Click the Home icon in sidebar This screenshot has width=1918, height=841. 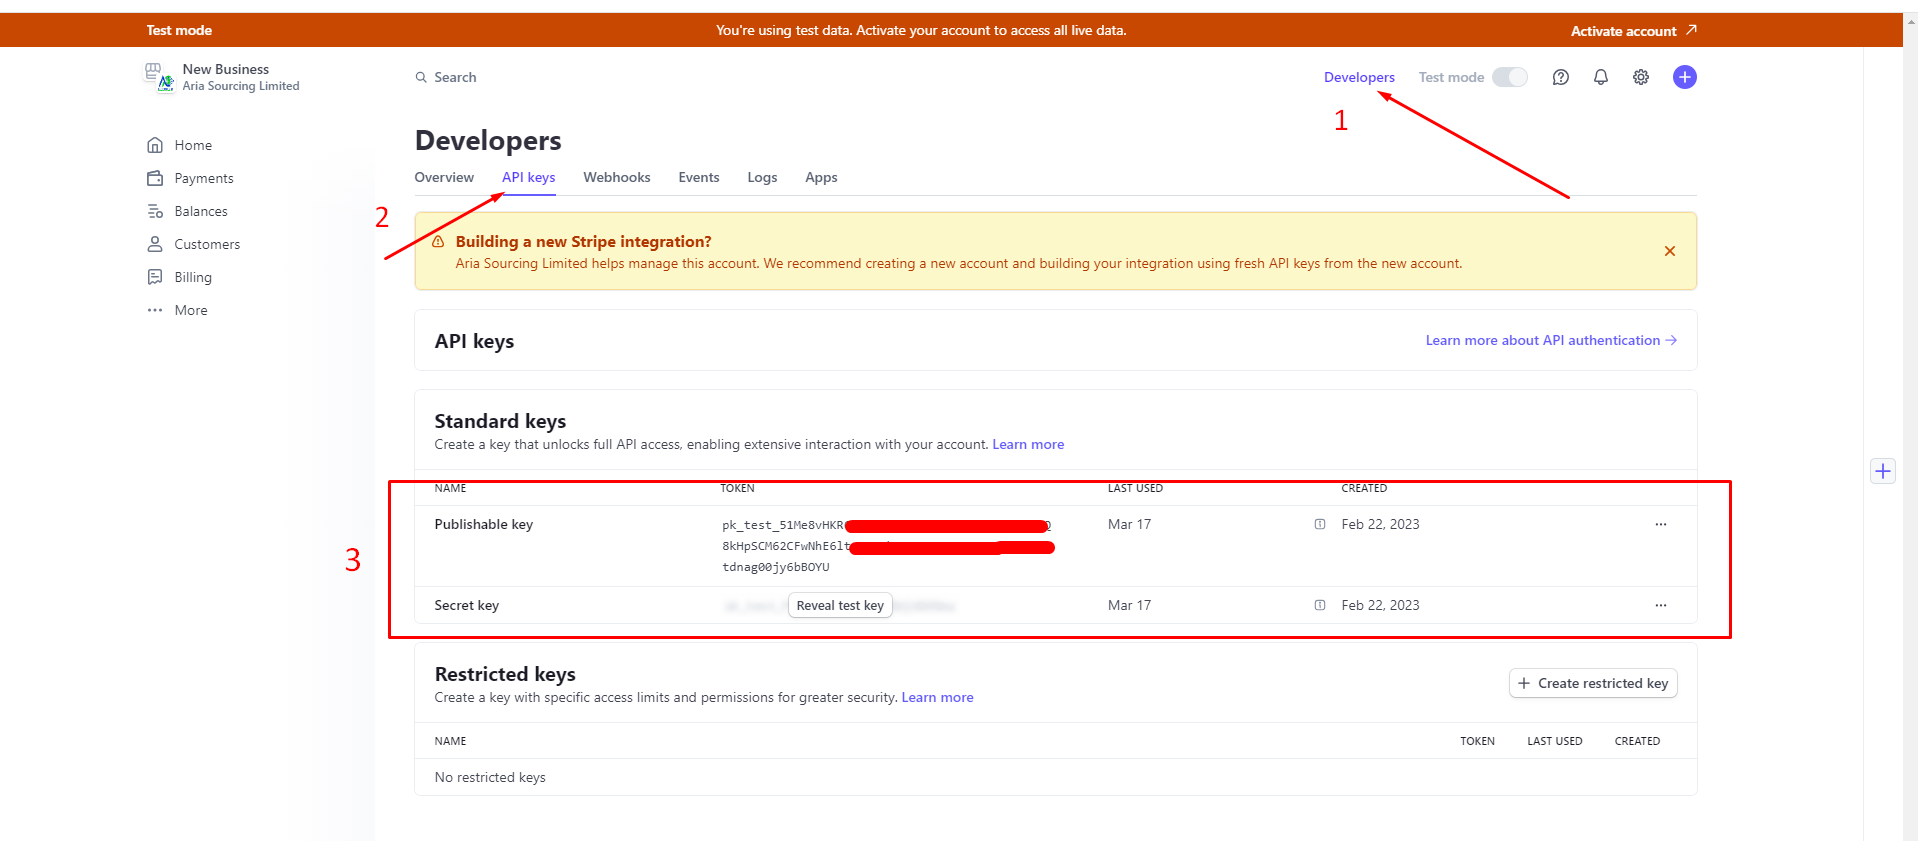pos(155,145)
